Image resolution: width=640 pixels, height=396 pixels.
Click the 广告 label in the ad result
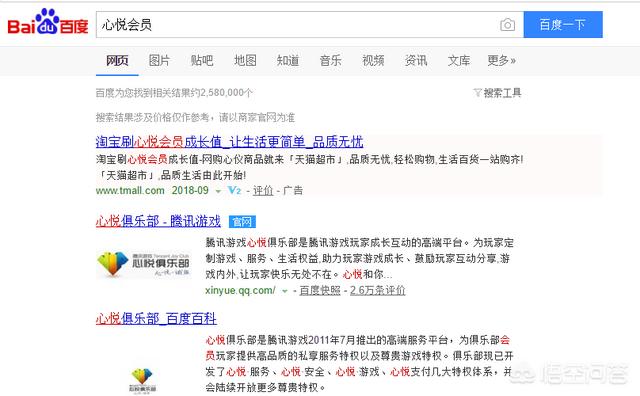click(293, 190)
